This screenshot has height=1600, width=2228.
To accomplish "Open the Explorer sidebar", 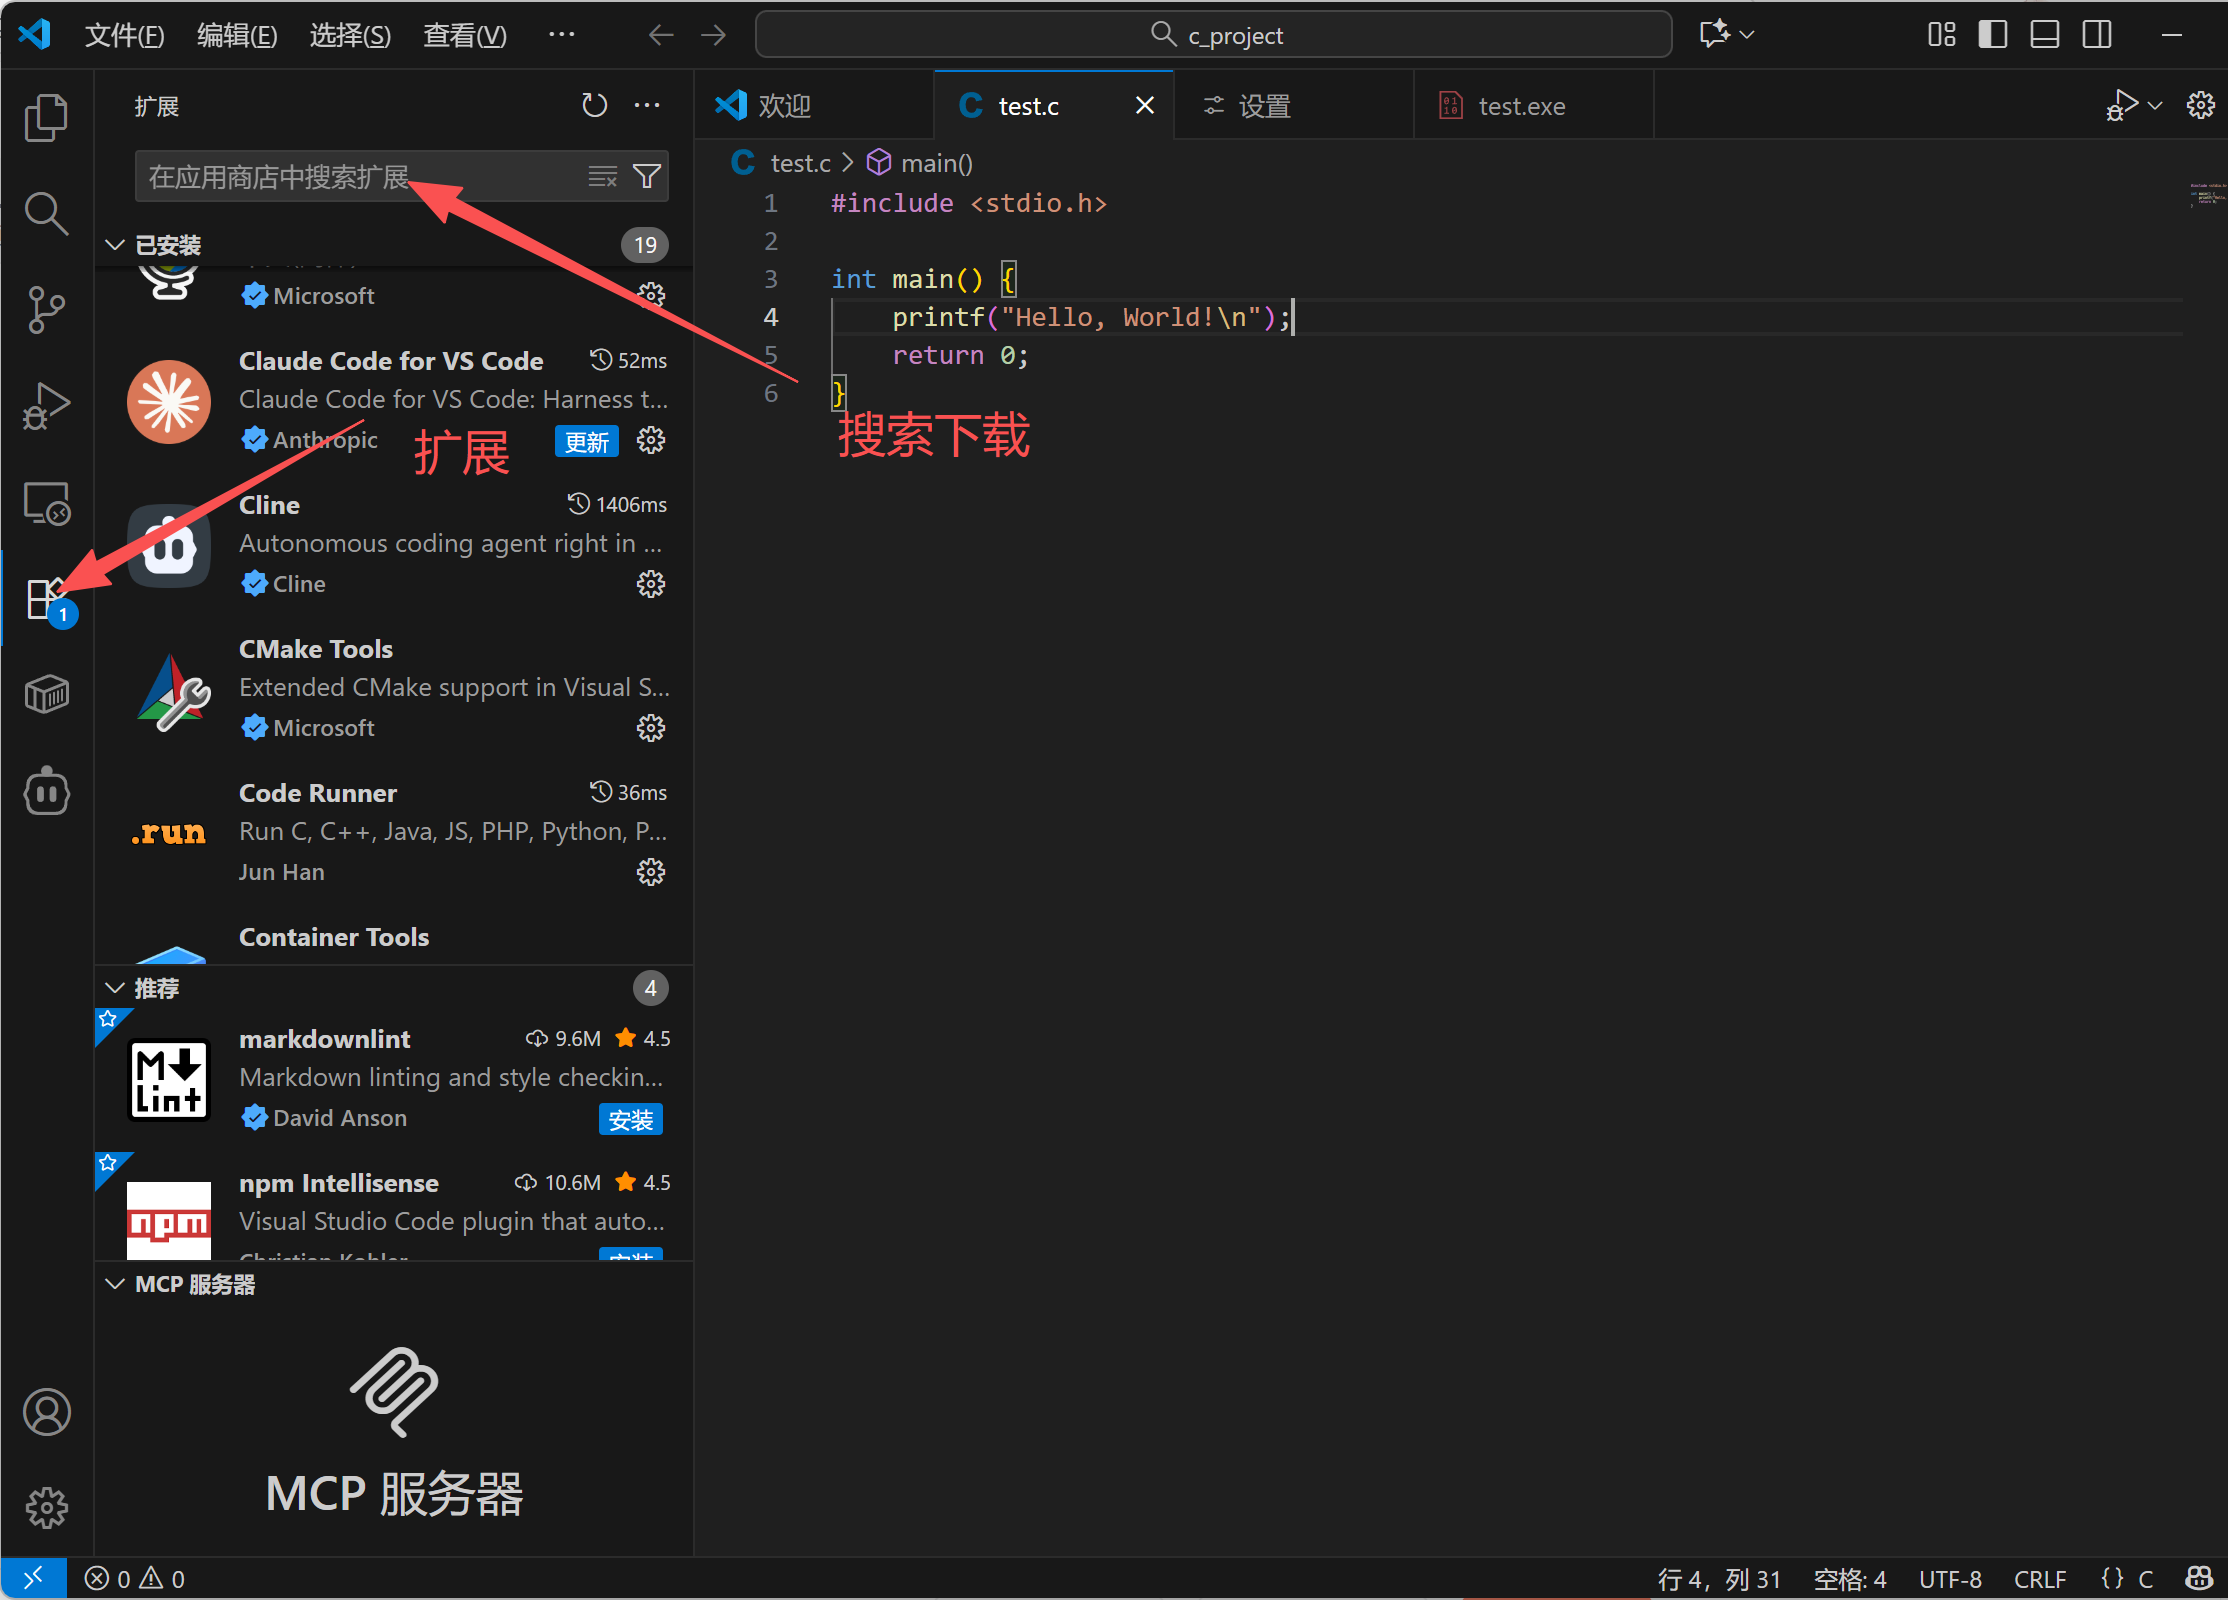I will [46, 117].
